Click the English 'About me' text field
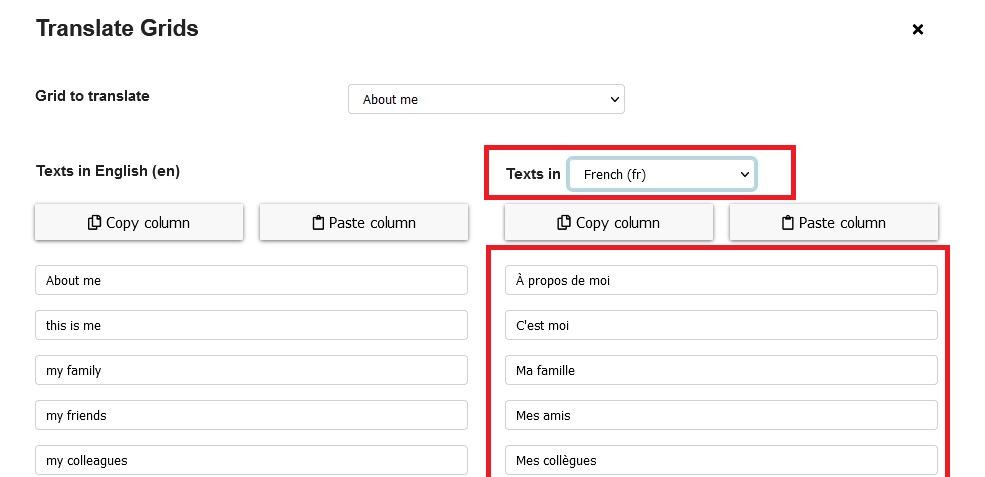The width and height of the screenshot is (985, 477). pyautogui.click(x=251, y=280)
